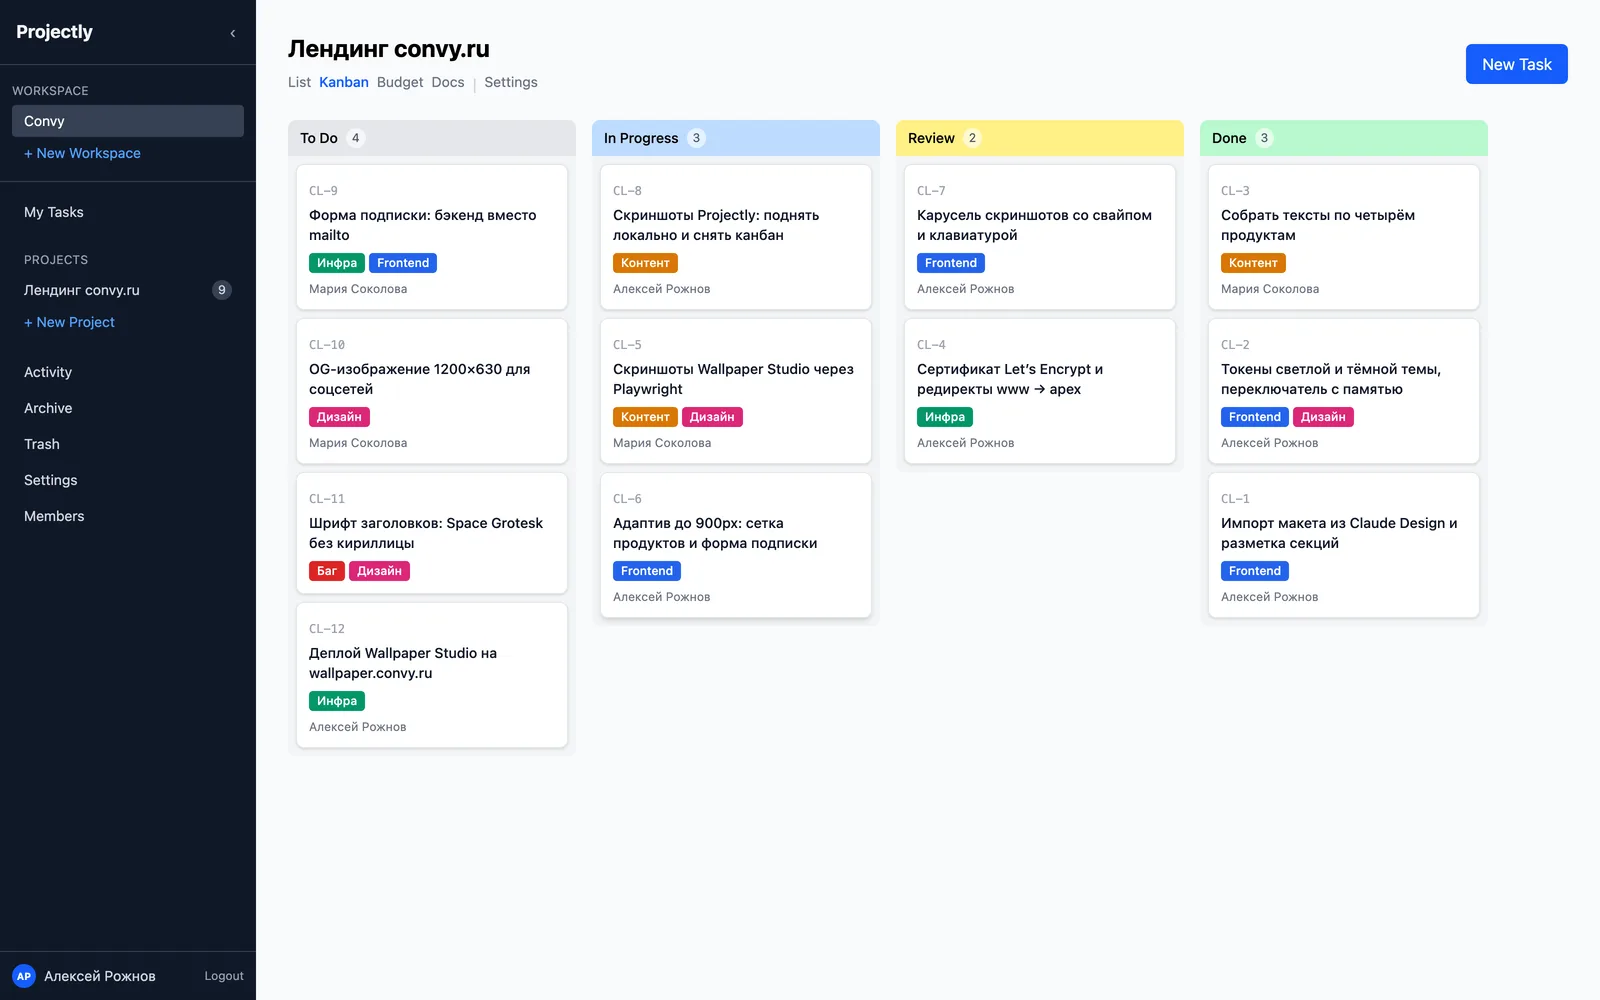Add a new project
1600x1000 pixels.
coord(69,322)
